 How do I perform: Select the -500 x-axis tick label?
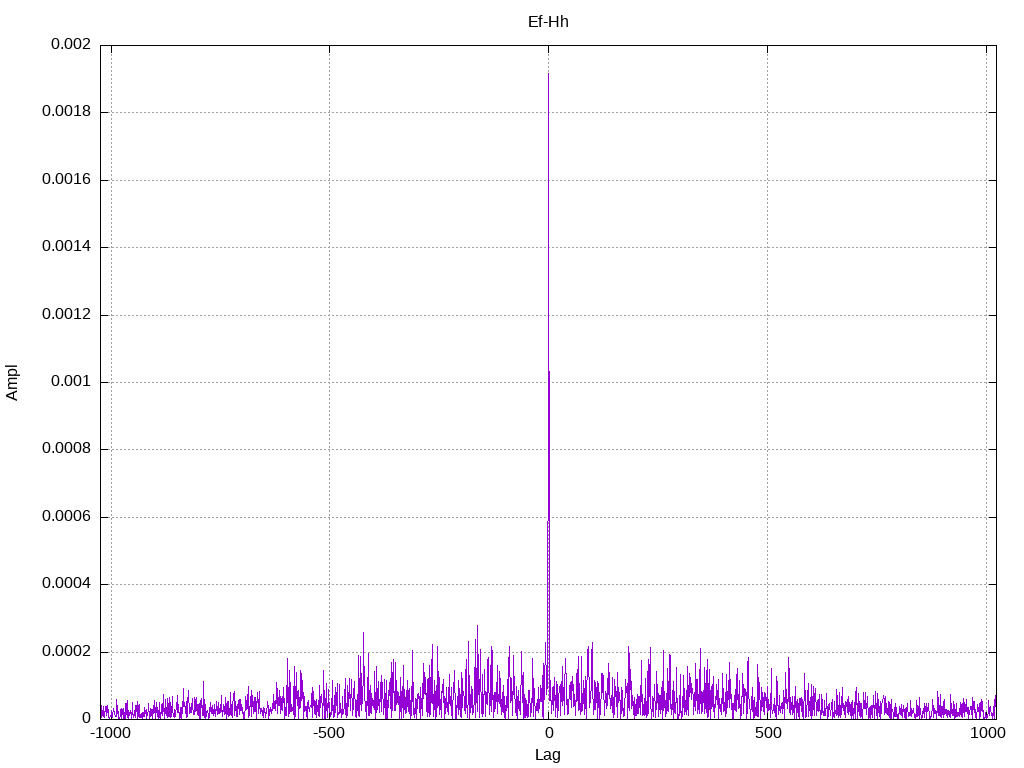(329, 734)
